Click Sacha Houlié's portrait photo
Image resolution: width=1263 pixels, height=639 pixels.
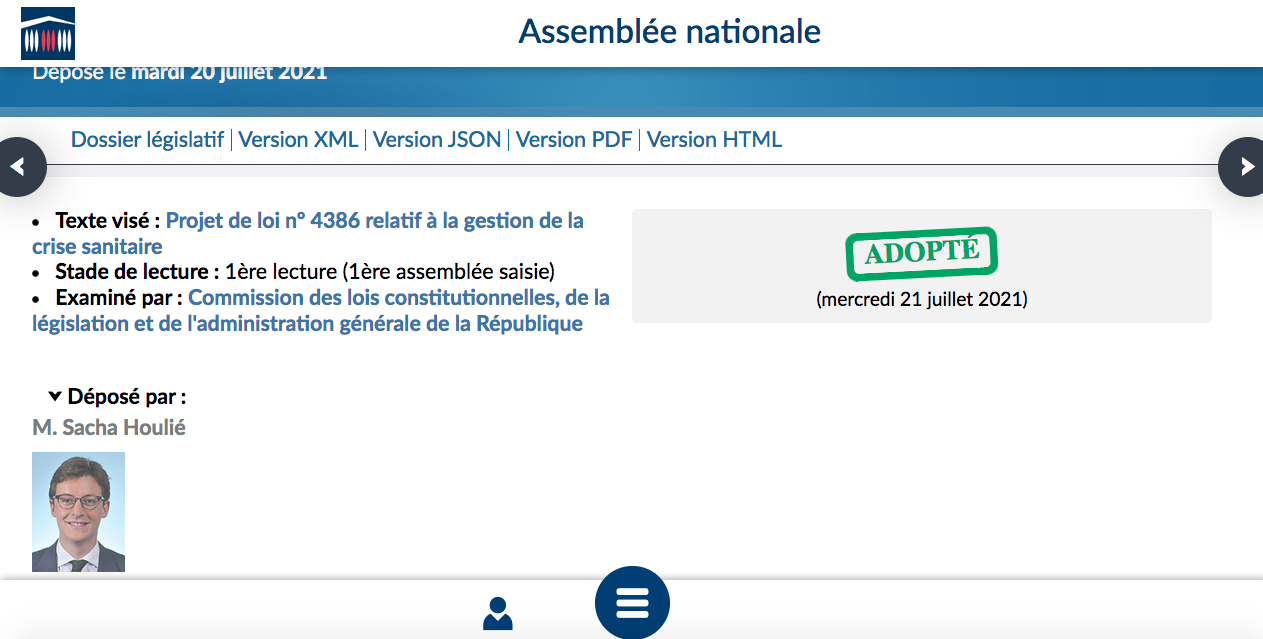click(78, 512)
